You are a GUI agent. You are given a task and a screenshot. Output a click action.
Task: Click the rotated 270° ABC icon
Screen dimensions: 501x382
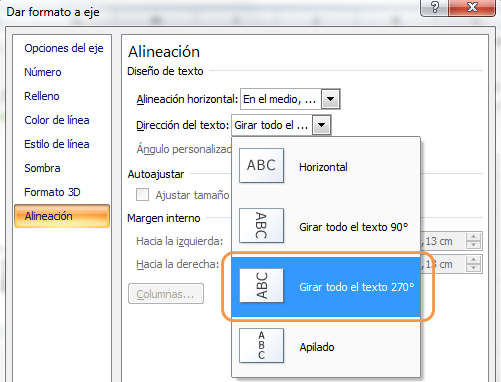[x=261, y=286]
